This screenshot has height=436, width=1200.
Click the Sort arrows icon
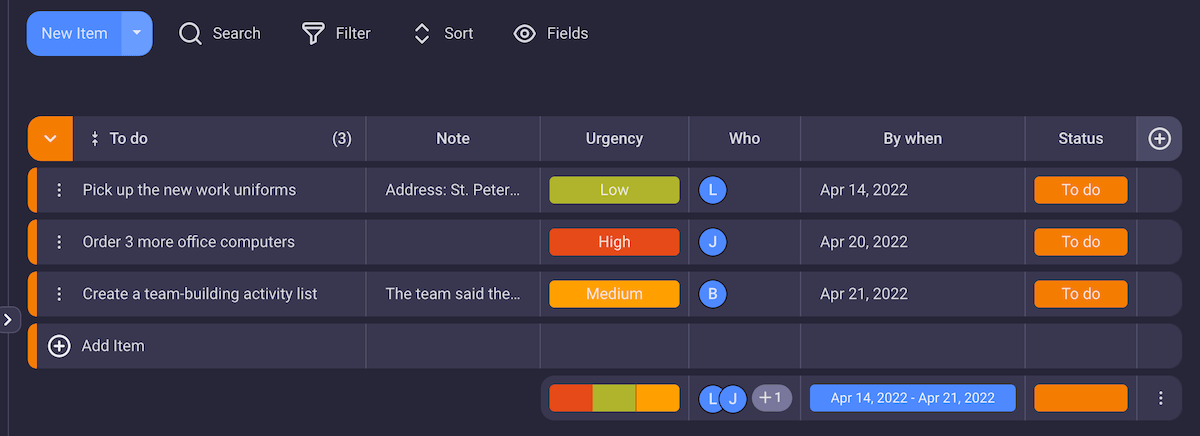pyautogui.click(x=422, y=34)
